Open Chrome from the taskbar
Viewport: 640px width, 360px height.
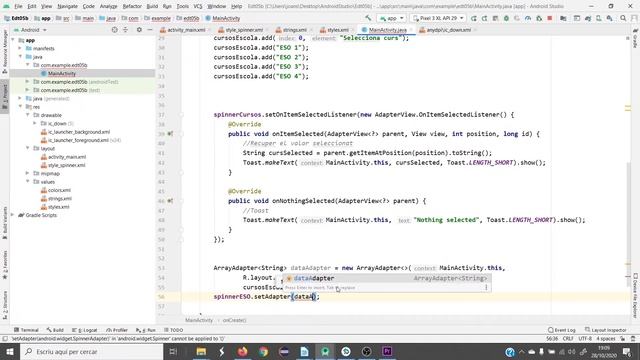tap(263, 351)
